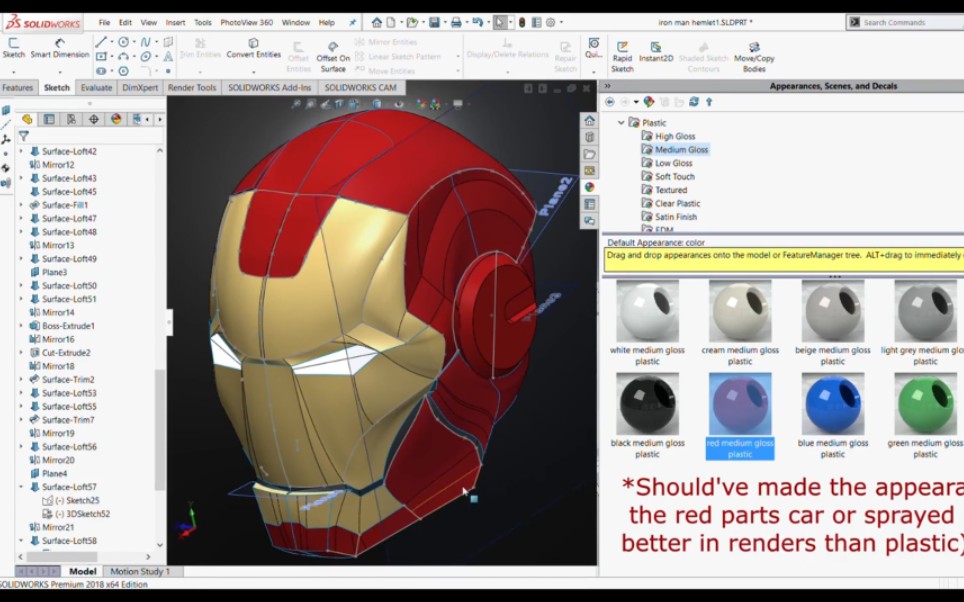
Task: Select the Soft Touch plastic category
Action: pyautogui.click(x=673, y=176)
